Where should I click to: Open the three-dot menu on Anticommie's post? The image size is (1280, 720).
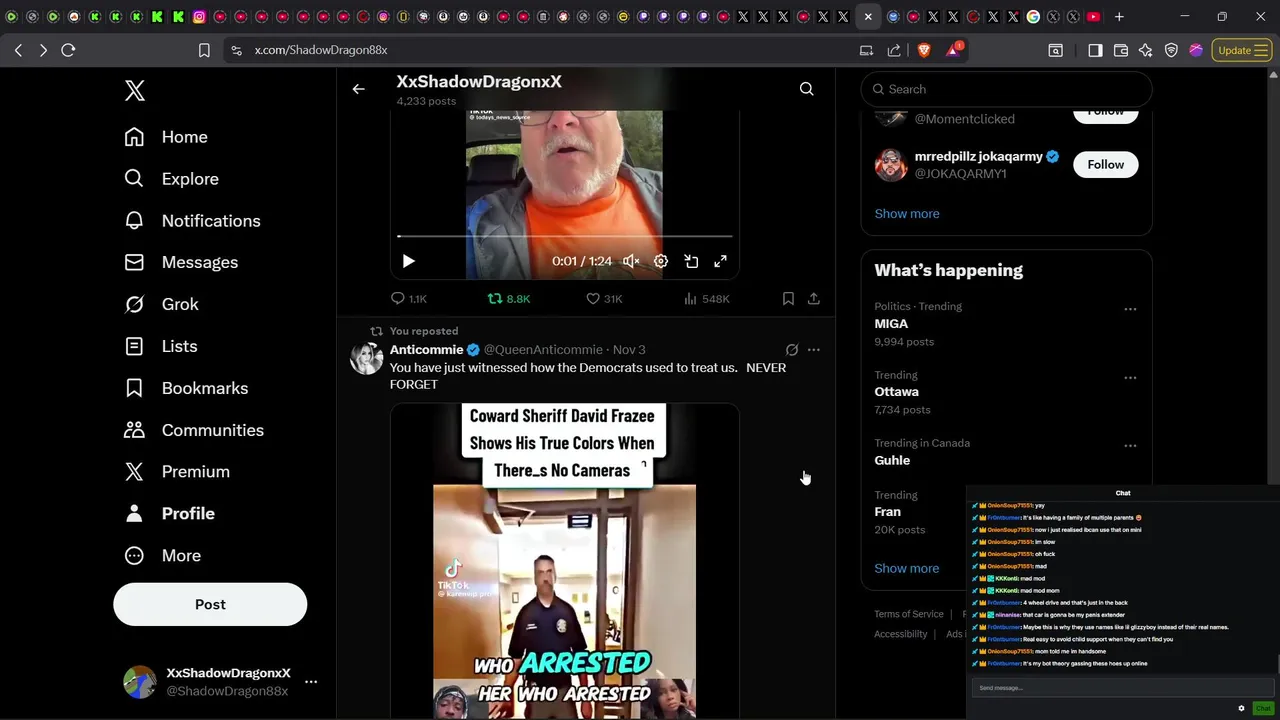pyautogui.click(x=814, y=350)
